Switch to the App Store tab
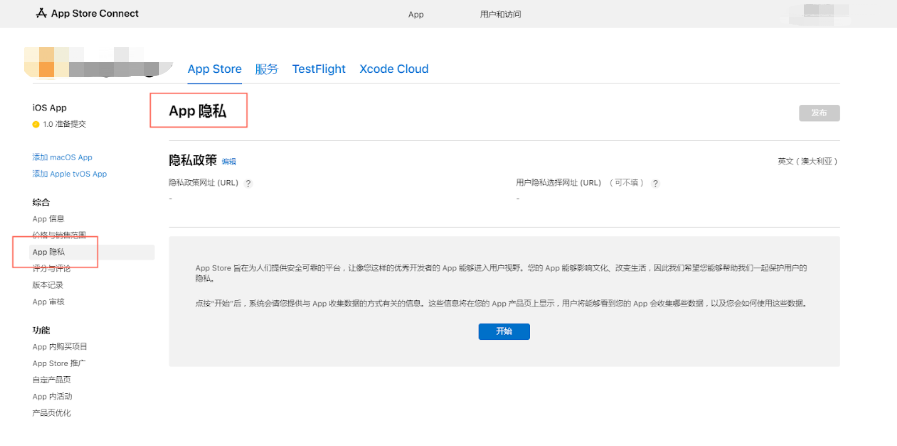 pyautogui.click(x=215, y=69)
